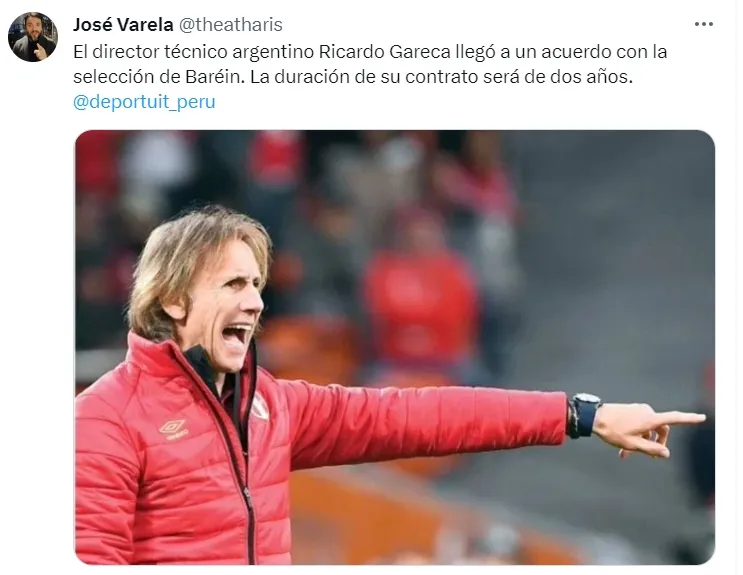Screen dimensions: 743x575
Task: Click the @theatharis handle
Action: point(230,25)
